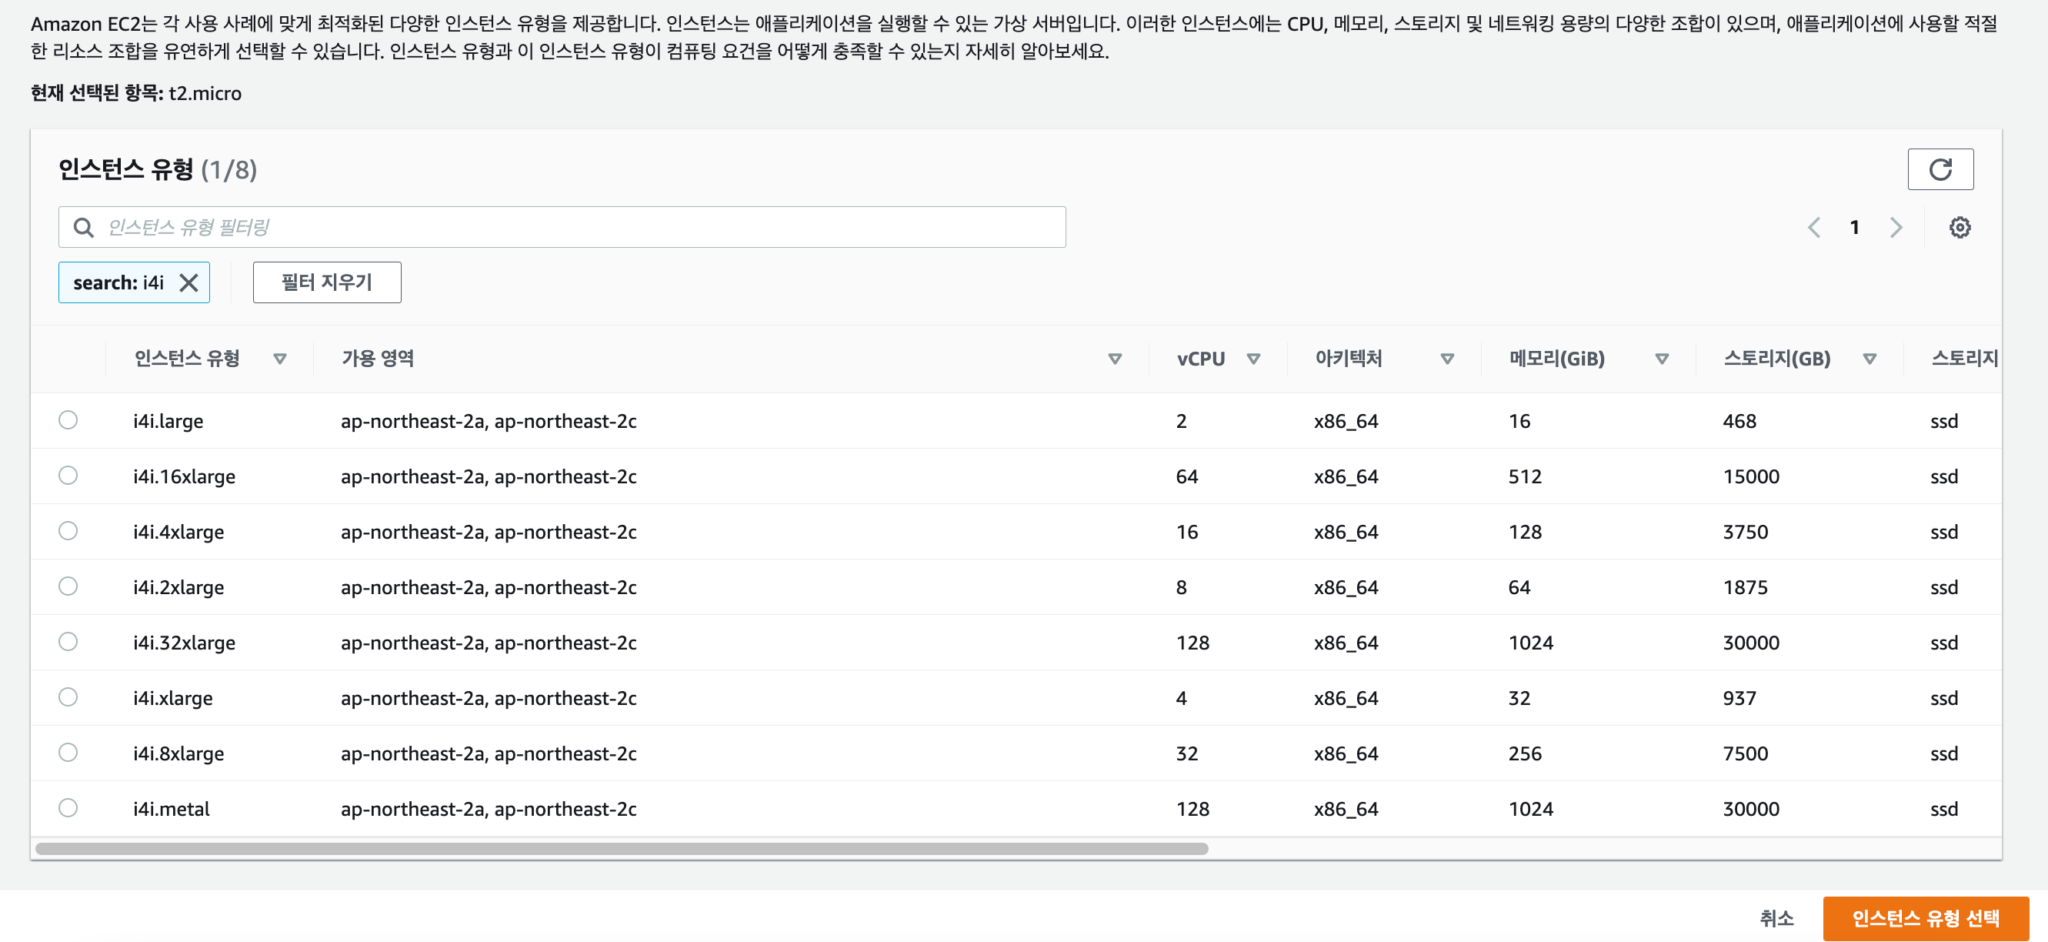
Task: Open the table preferences gear icon
Action: pyautogui.click(x=1959, y=227)
